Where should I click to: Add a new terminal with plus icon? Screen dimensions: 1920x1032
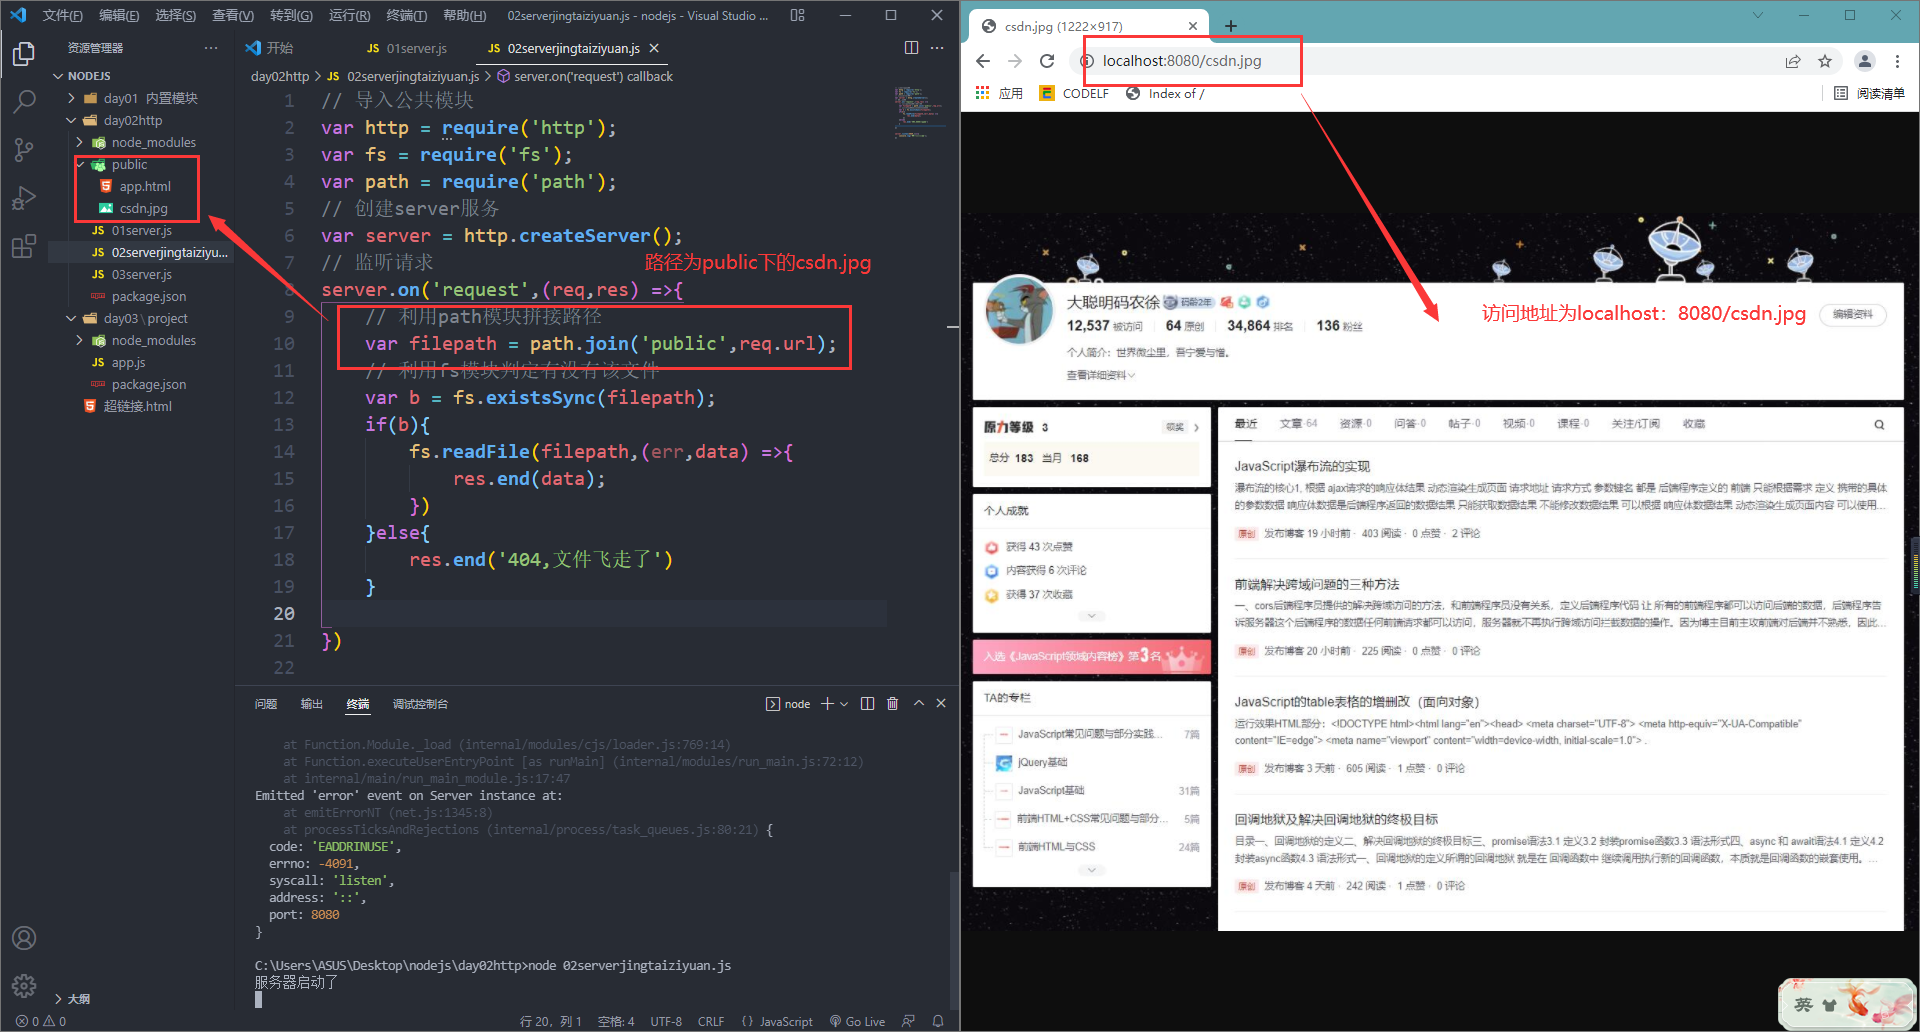point(827,704)
